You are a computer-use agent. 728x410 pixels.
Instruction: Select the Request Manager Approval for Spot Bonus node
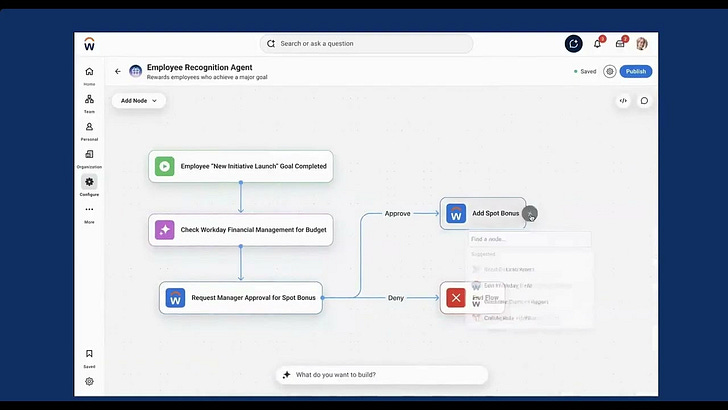point(240,298)
